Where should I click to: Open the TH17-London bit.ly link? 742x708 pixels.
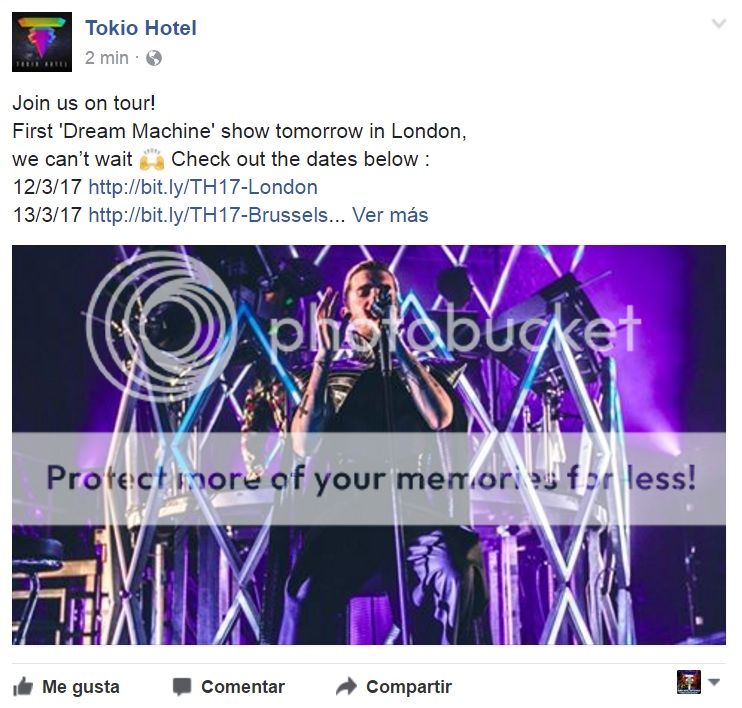click(203, 187)
